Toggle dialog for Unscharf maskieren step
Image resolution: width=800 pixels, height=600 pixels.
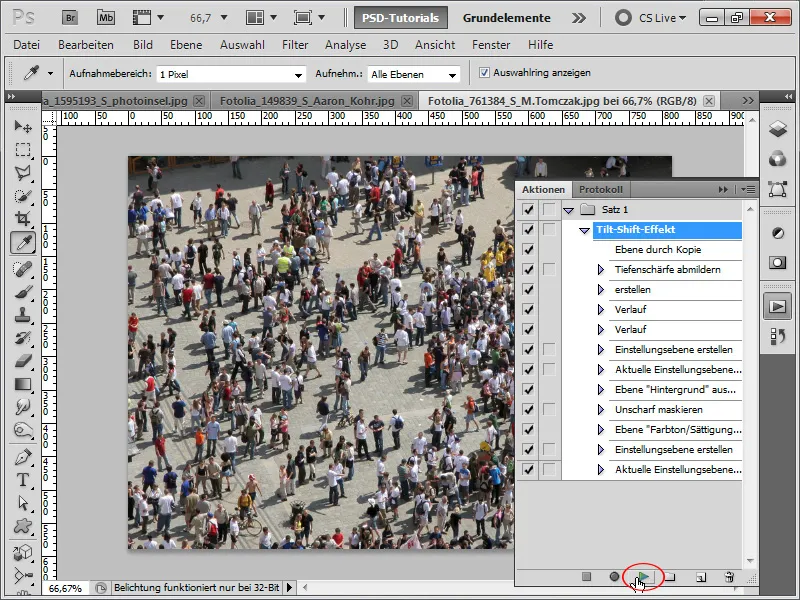click(549, 410)
